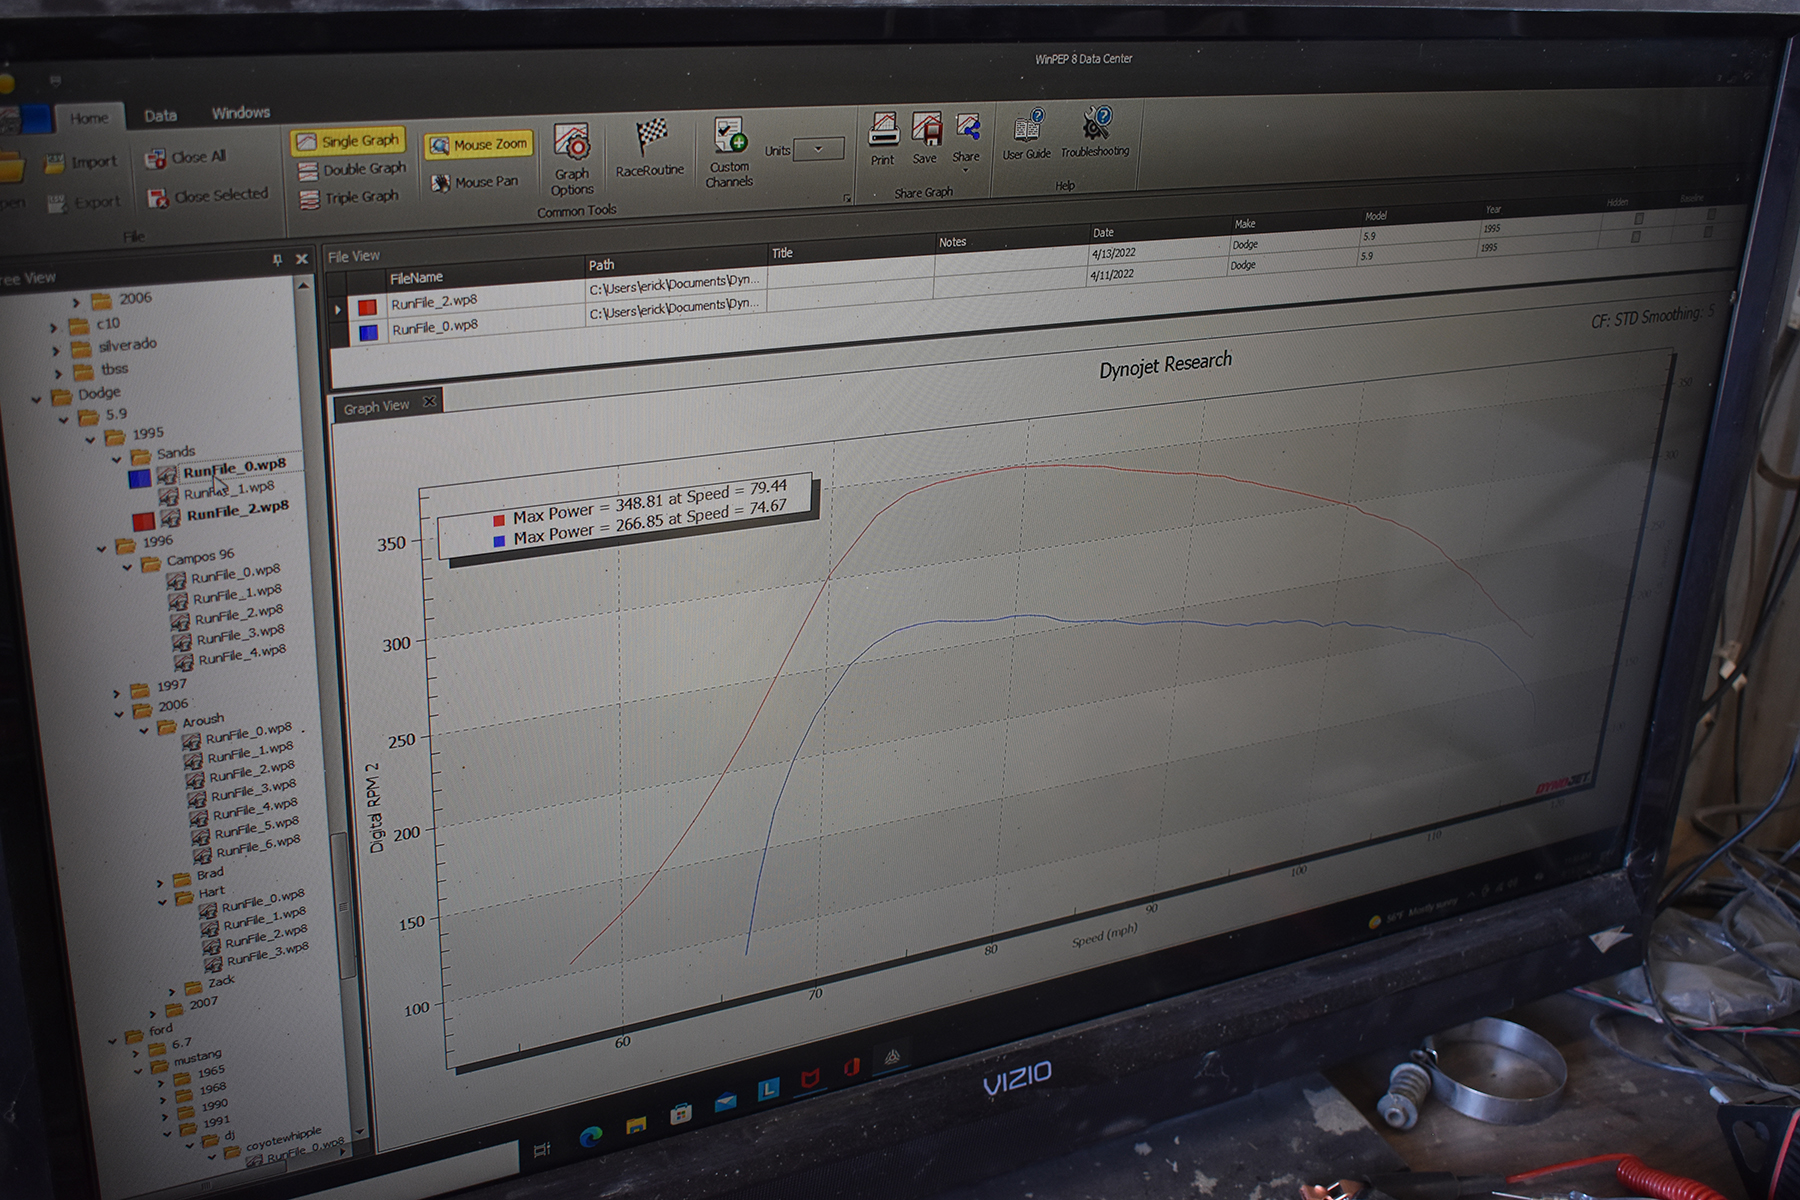This screenshot has width=1800, height=1200.
Task: Collapse the Sands folder
Action: (x=117, y=459)
